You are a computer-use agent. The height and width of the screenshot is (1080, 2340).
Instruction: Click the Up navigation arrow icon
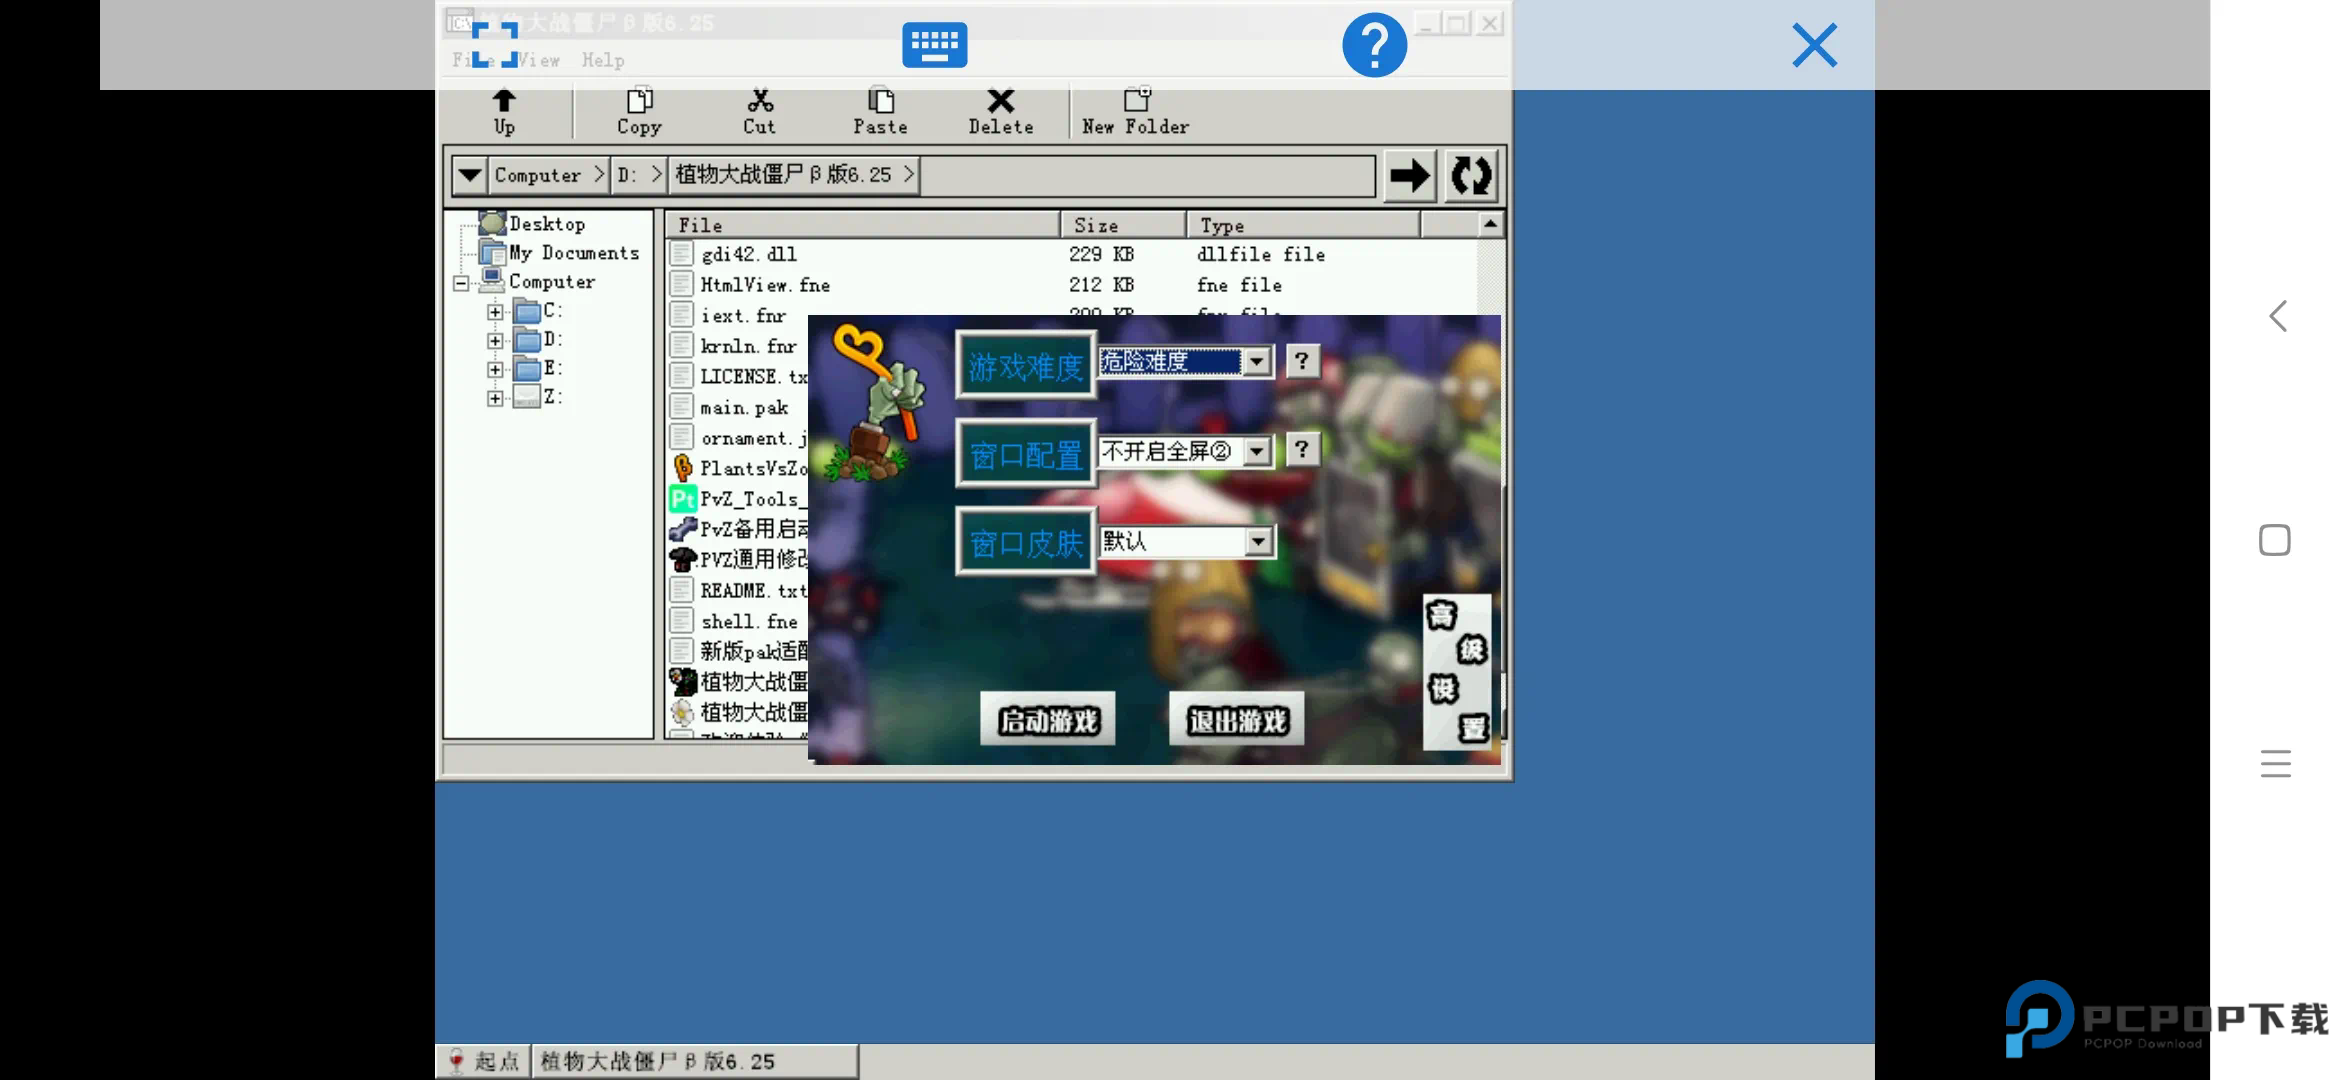[504, 102]
